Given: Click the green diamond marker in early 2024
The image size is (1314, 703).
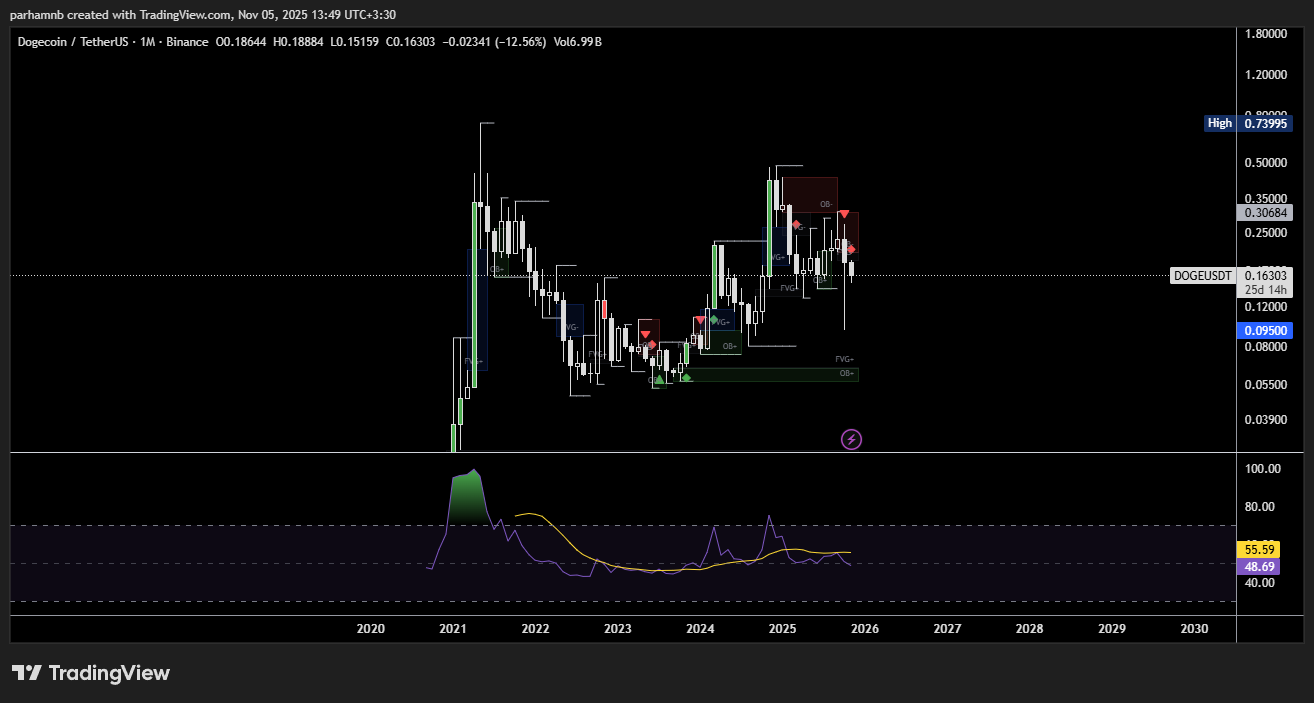Looking at the screenshot, I should [x=712, y=319].
